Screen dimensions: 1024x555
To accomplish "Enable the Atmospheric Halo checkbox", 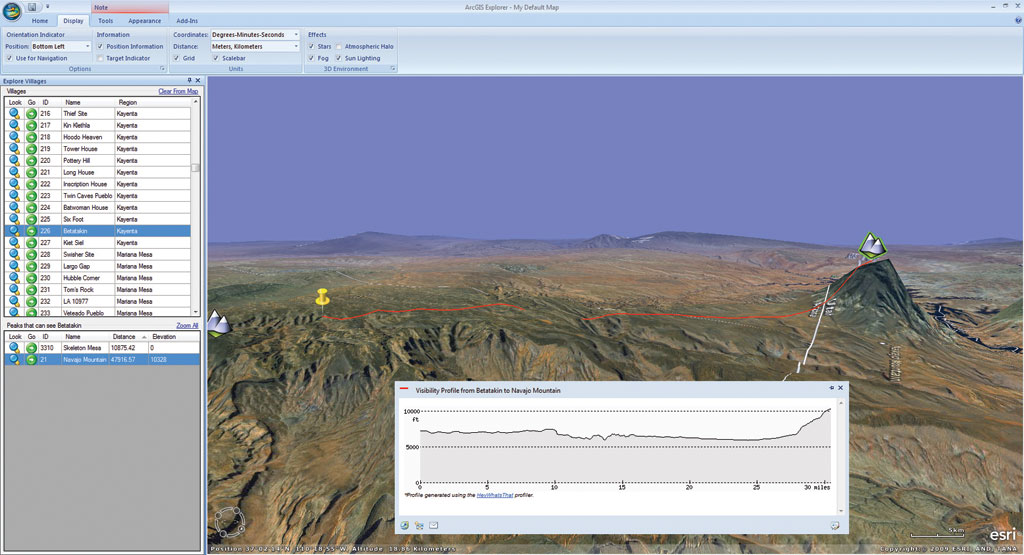I will click(339, 46).
